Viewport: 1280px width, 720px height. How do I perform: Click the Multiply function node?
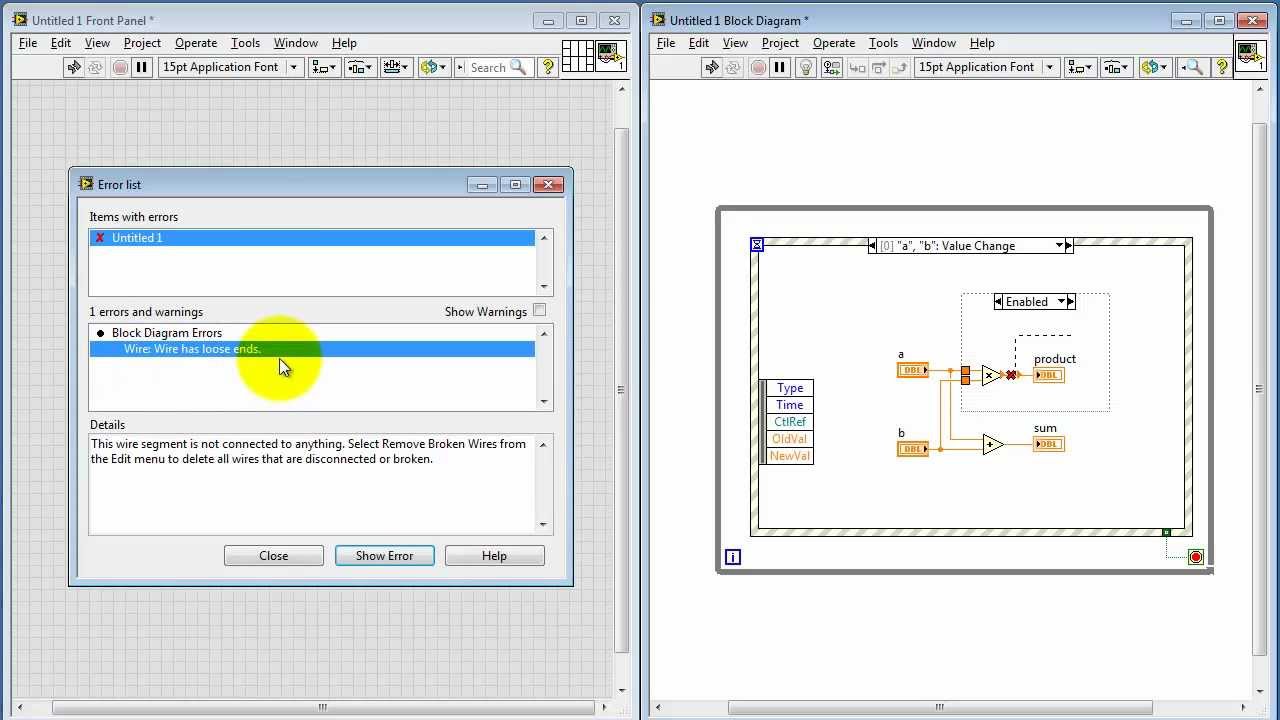(991, 376)
